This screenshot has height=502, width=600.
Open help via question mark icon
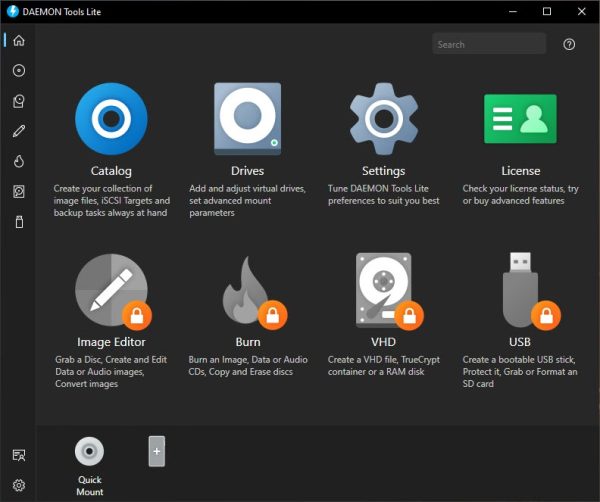(x=569, y=44)
